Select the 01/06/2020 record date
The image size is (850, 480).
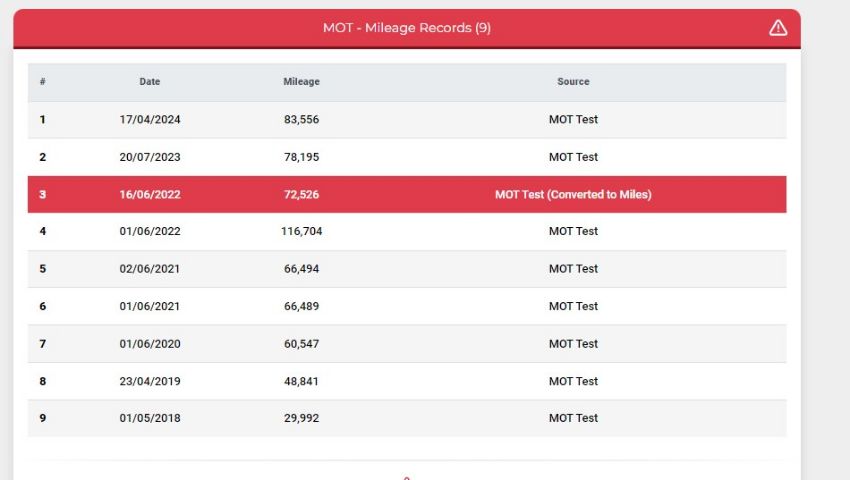tap(150, 344)
